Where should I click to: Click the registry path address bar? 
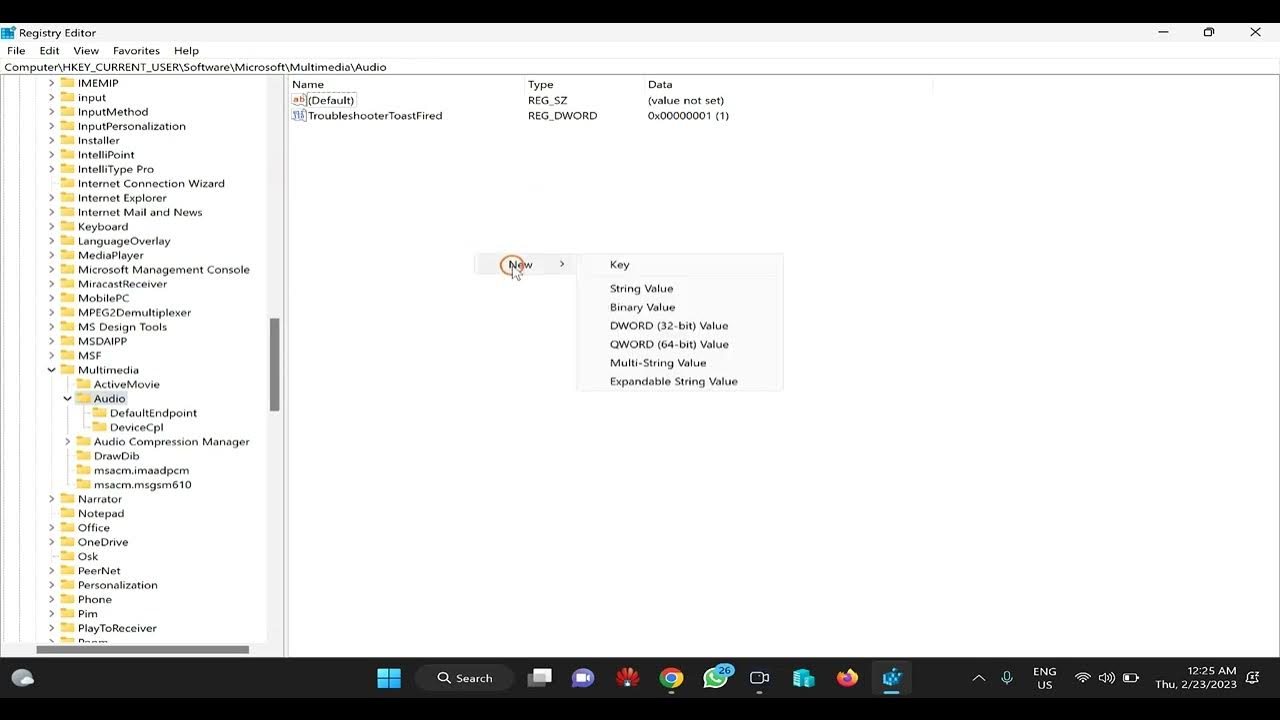640,67
